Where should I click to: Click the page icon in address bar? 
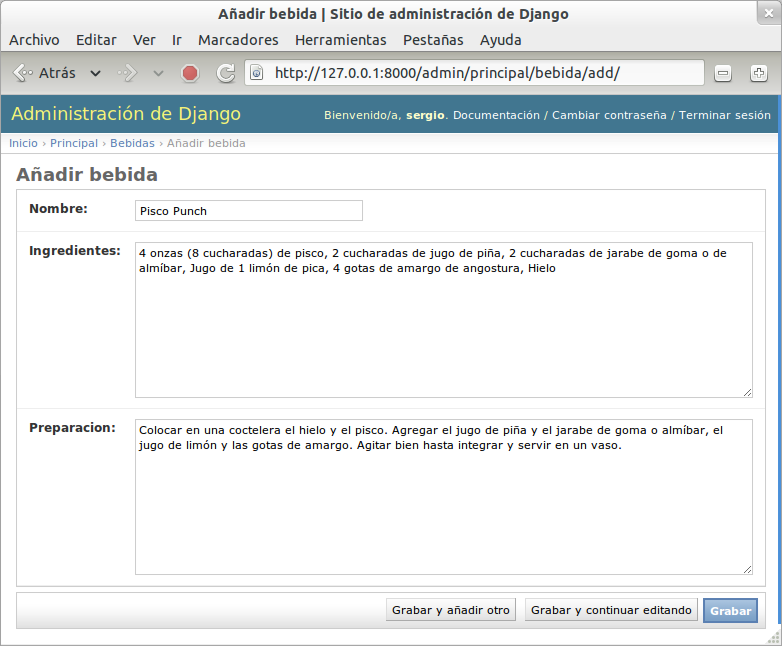tap(256, 73)
